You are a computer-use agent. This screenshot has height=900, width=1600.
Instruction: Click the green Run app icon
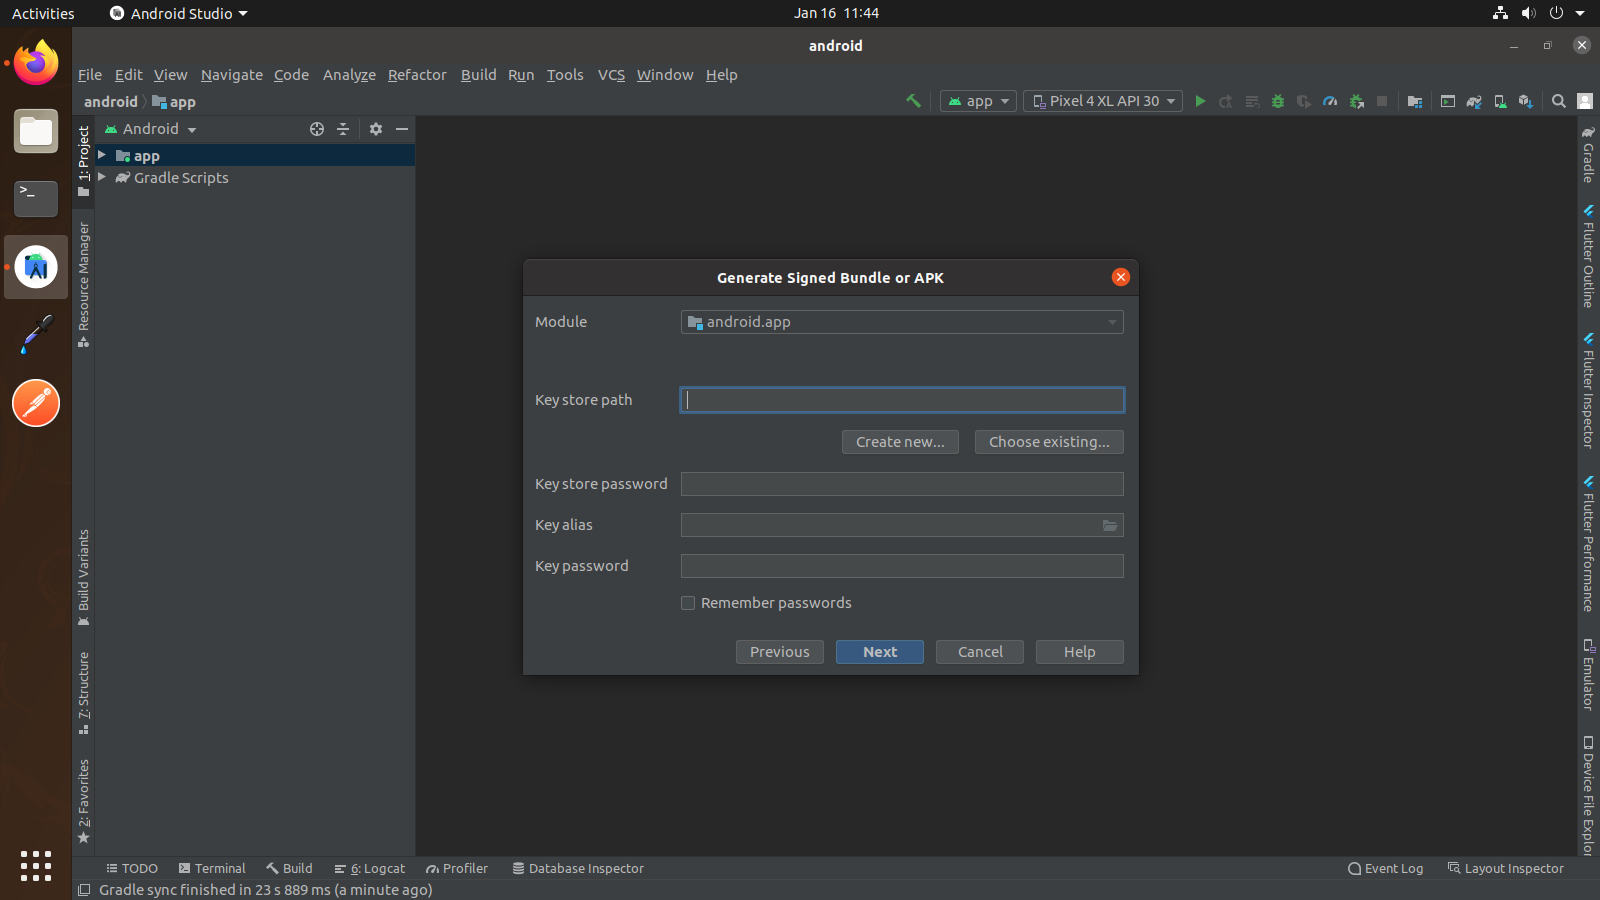coord(1200,101)
